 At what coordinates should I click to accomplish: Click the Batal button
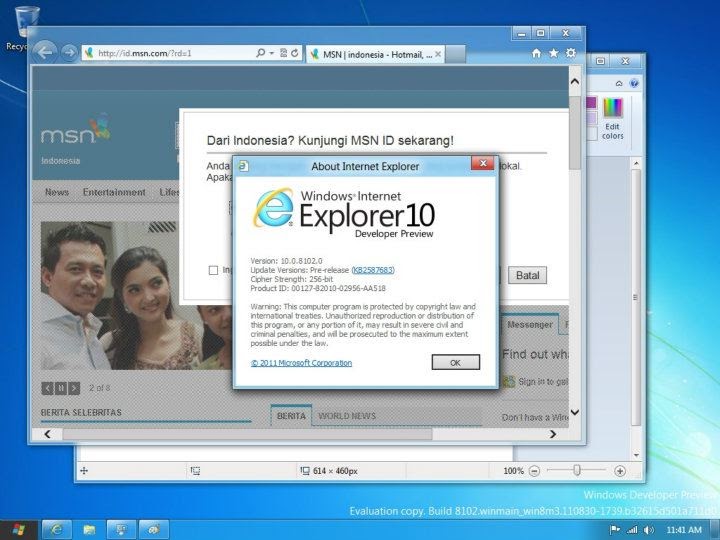click(x=527, y=275)
